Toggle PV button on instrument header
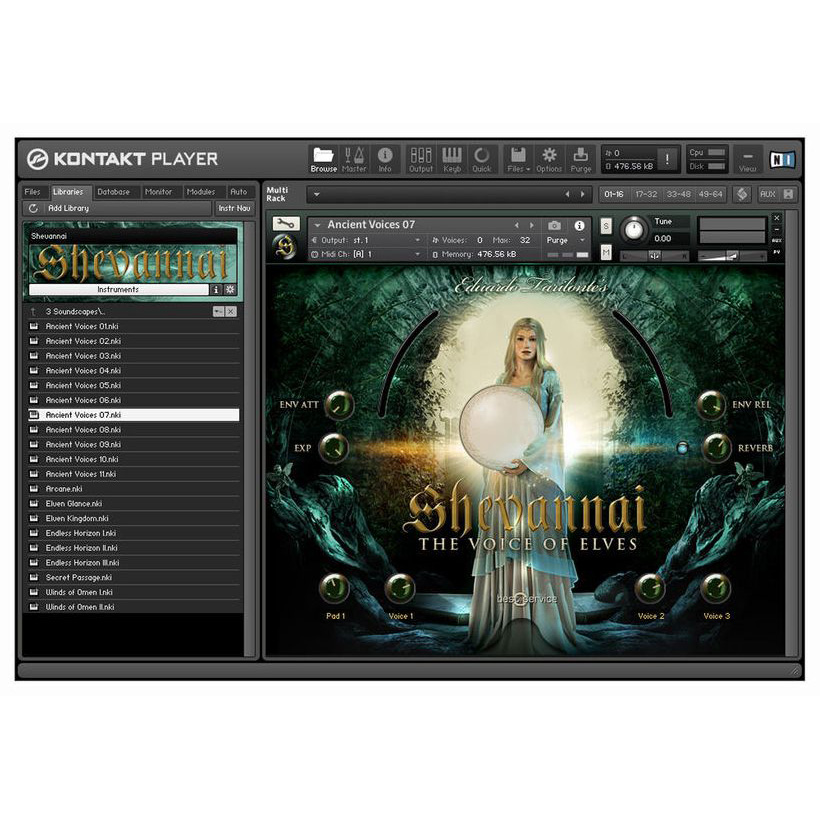820x820 pixels. [777, 253]
